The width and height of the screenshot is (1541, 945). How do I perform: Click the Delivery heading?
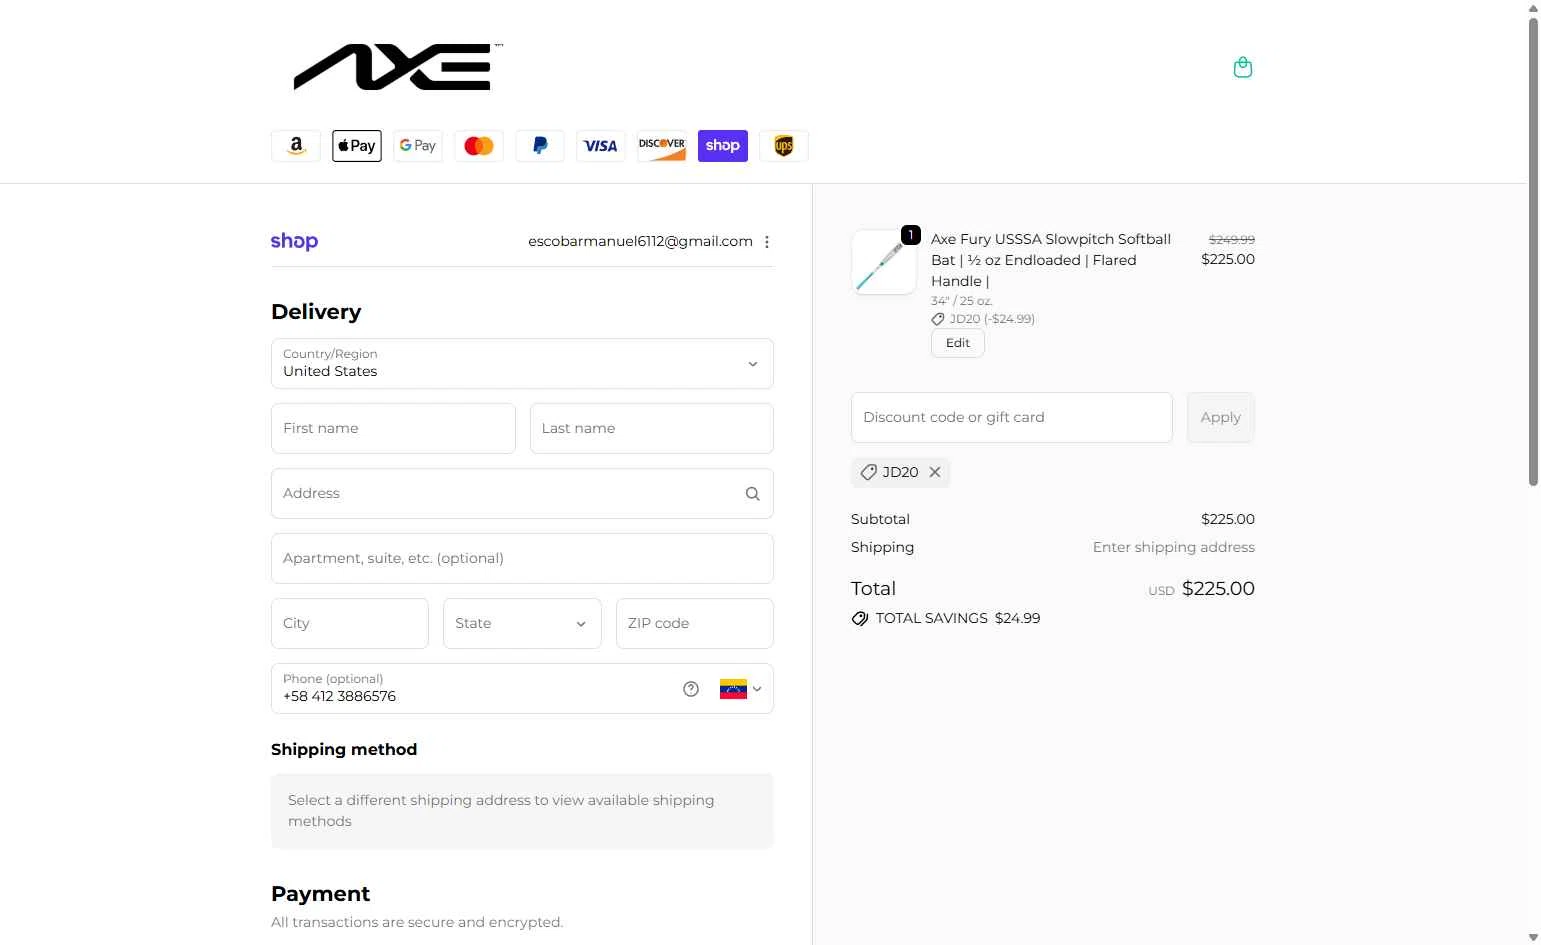(x=316, y=312)
